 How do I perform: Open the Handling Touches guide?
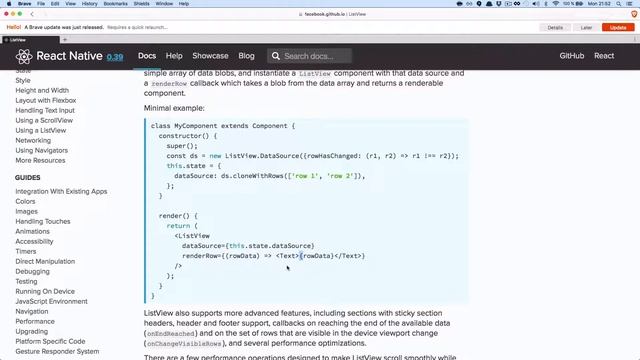click(x=43, y=221)
